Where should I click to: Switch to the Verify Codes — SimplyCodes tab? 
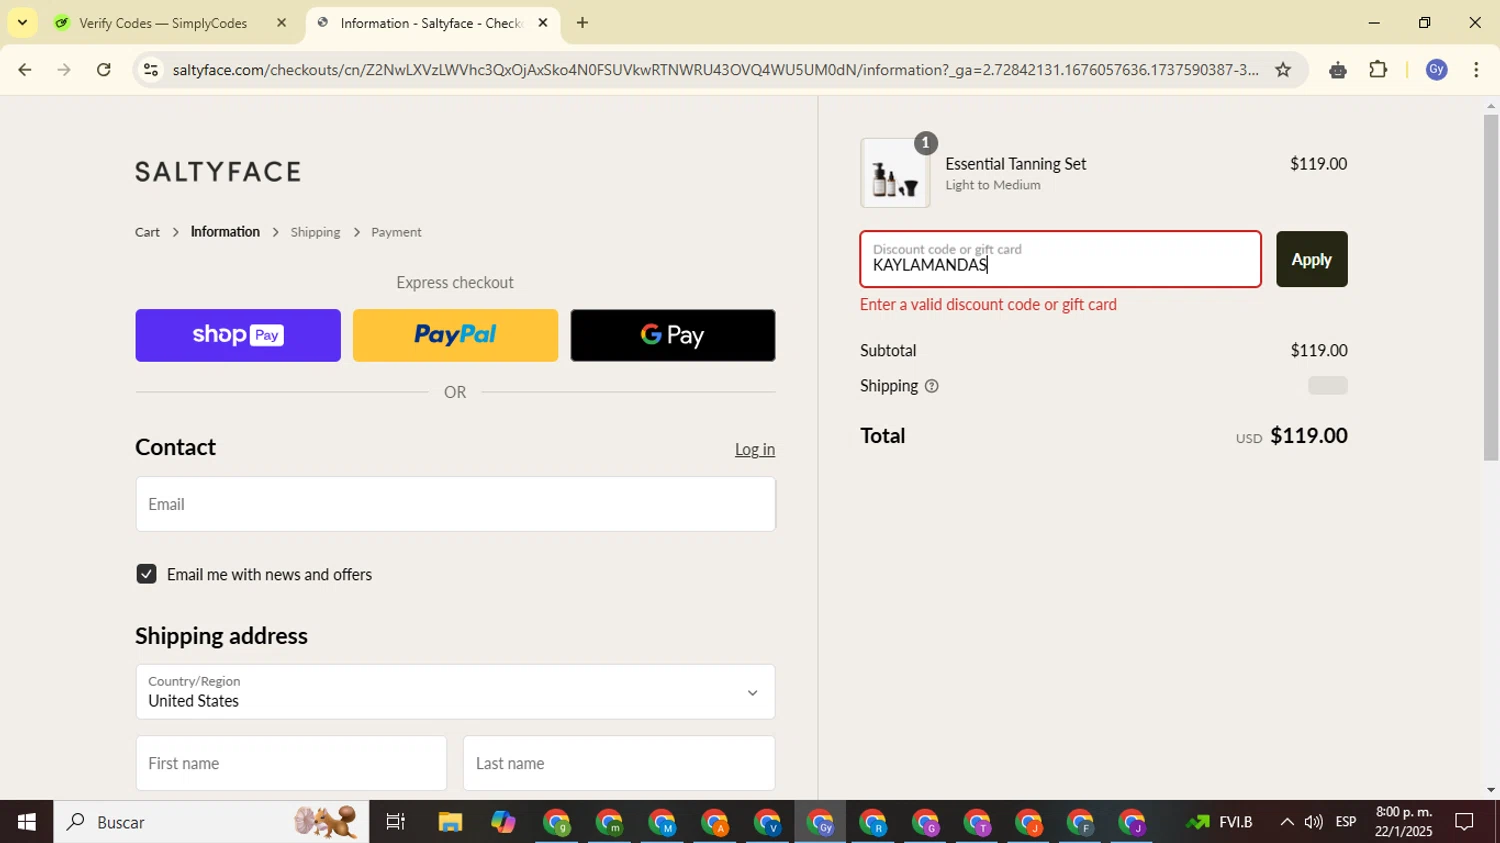[x=163, y=22]
